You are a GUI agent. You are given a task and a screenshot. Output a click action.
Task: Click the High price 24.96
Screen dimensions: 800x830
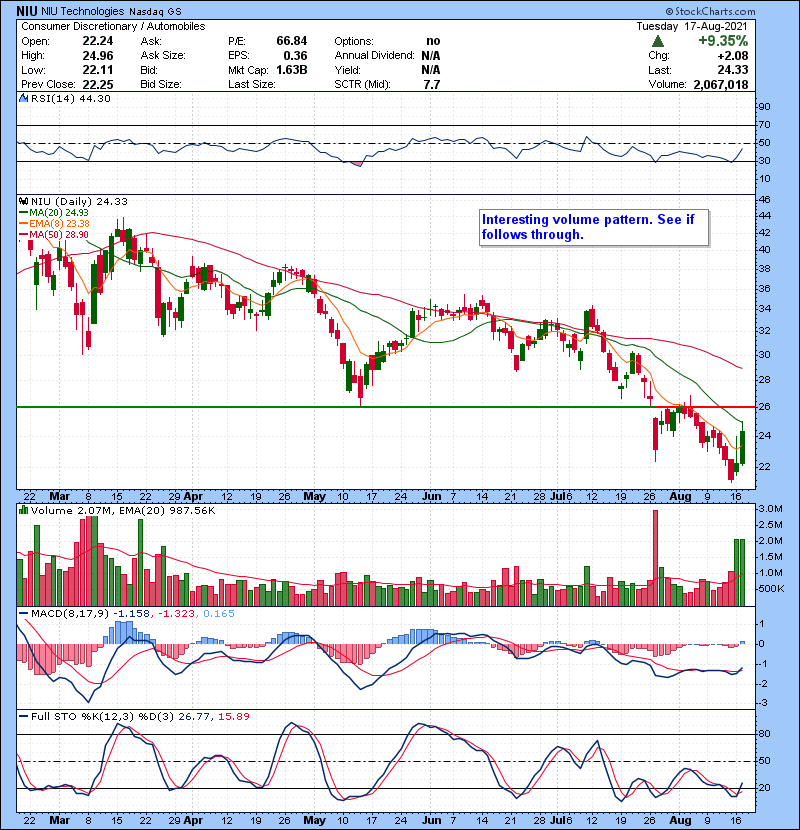98,56
